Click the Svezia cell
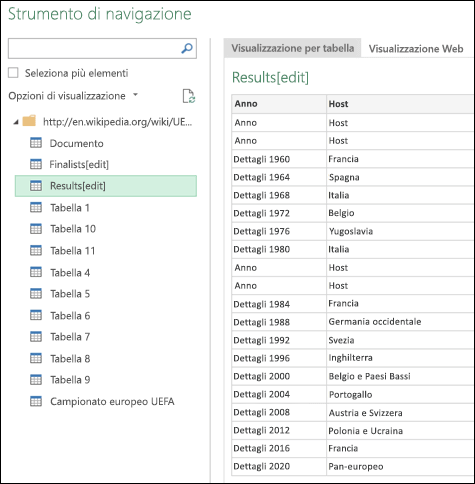 [400, 340]
